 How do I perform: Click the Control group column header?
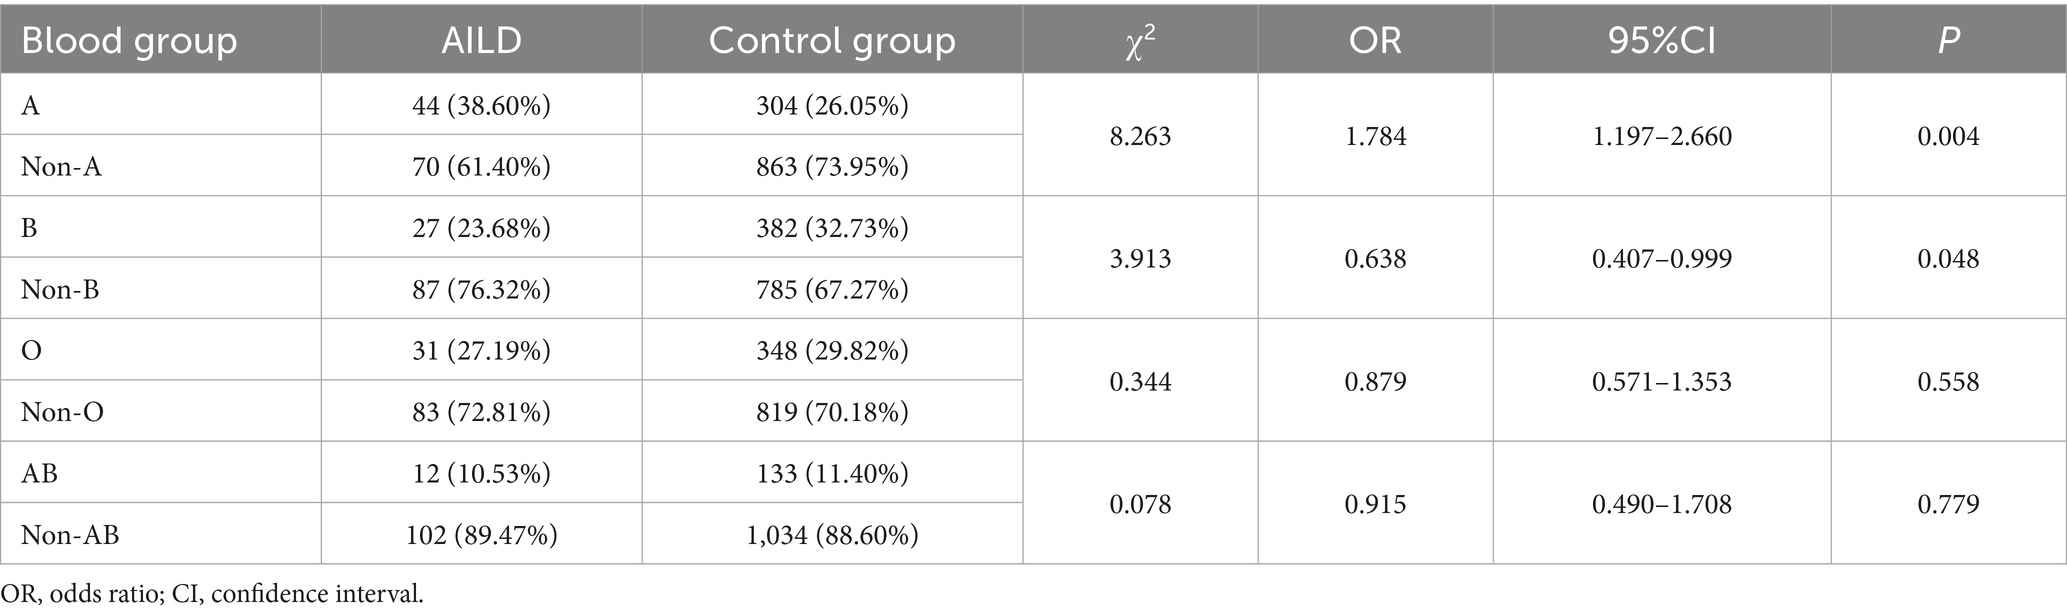(832, 40)
